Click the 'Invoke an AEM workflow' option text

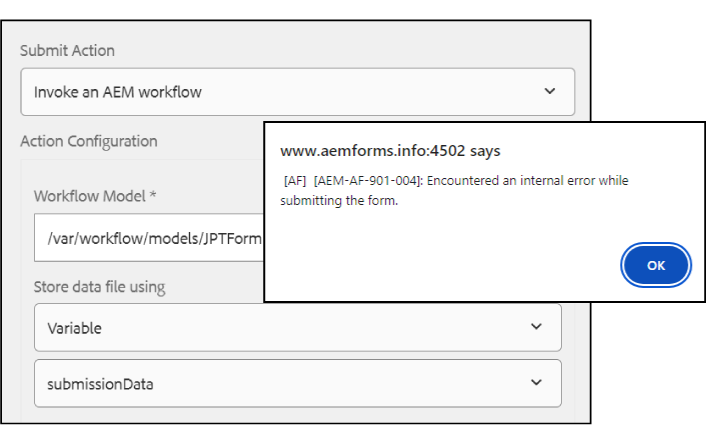click(x=117, y=92)
